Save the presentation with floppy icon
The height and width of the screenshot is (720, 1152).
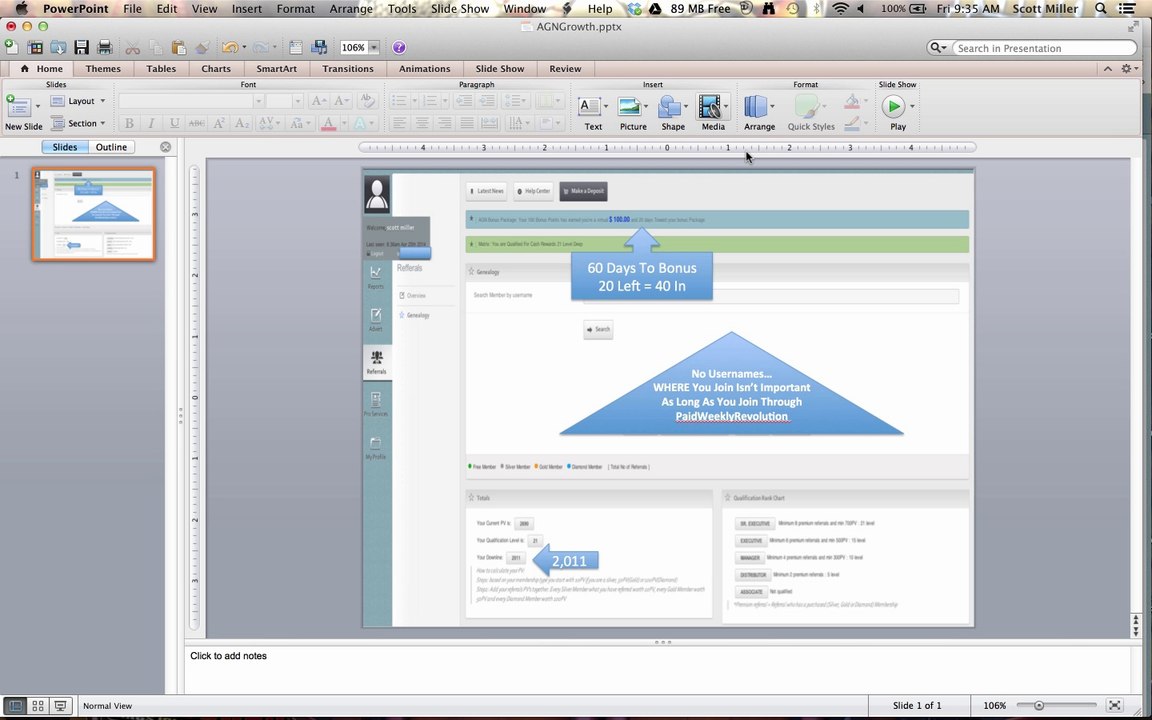[x=82, y=47]
